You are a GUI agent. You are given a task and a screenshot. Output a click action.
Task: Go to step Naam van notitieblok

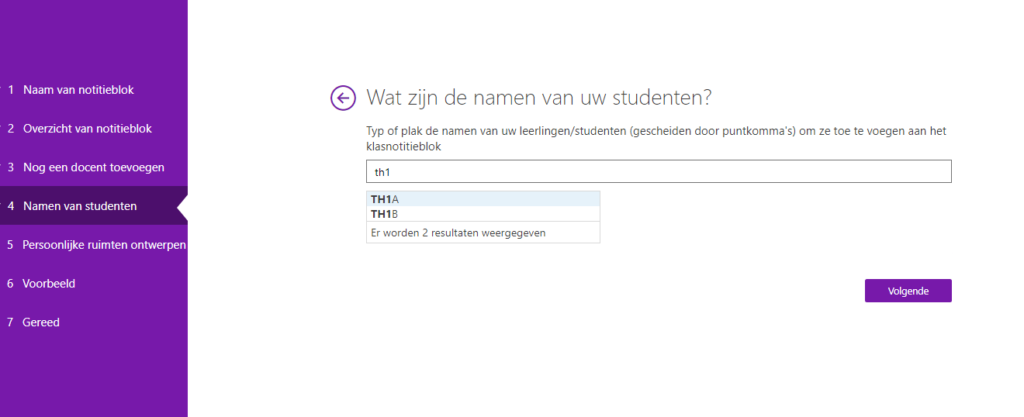coord(78,90)
